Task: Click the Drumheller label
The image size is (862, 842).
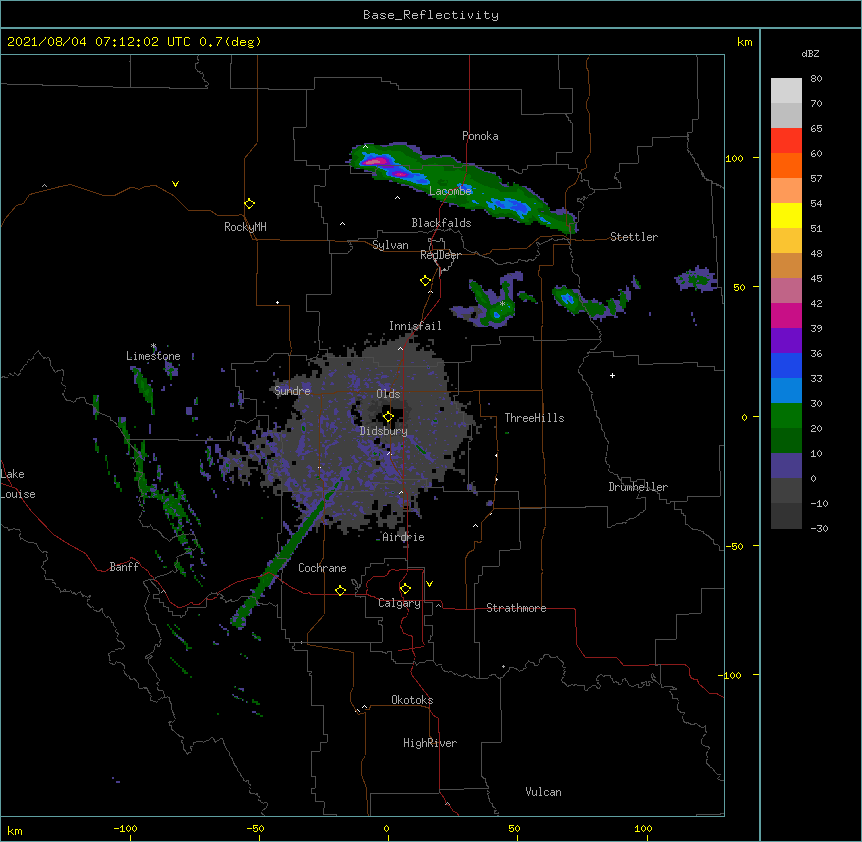Action: [638, 487]
